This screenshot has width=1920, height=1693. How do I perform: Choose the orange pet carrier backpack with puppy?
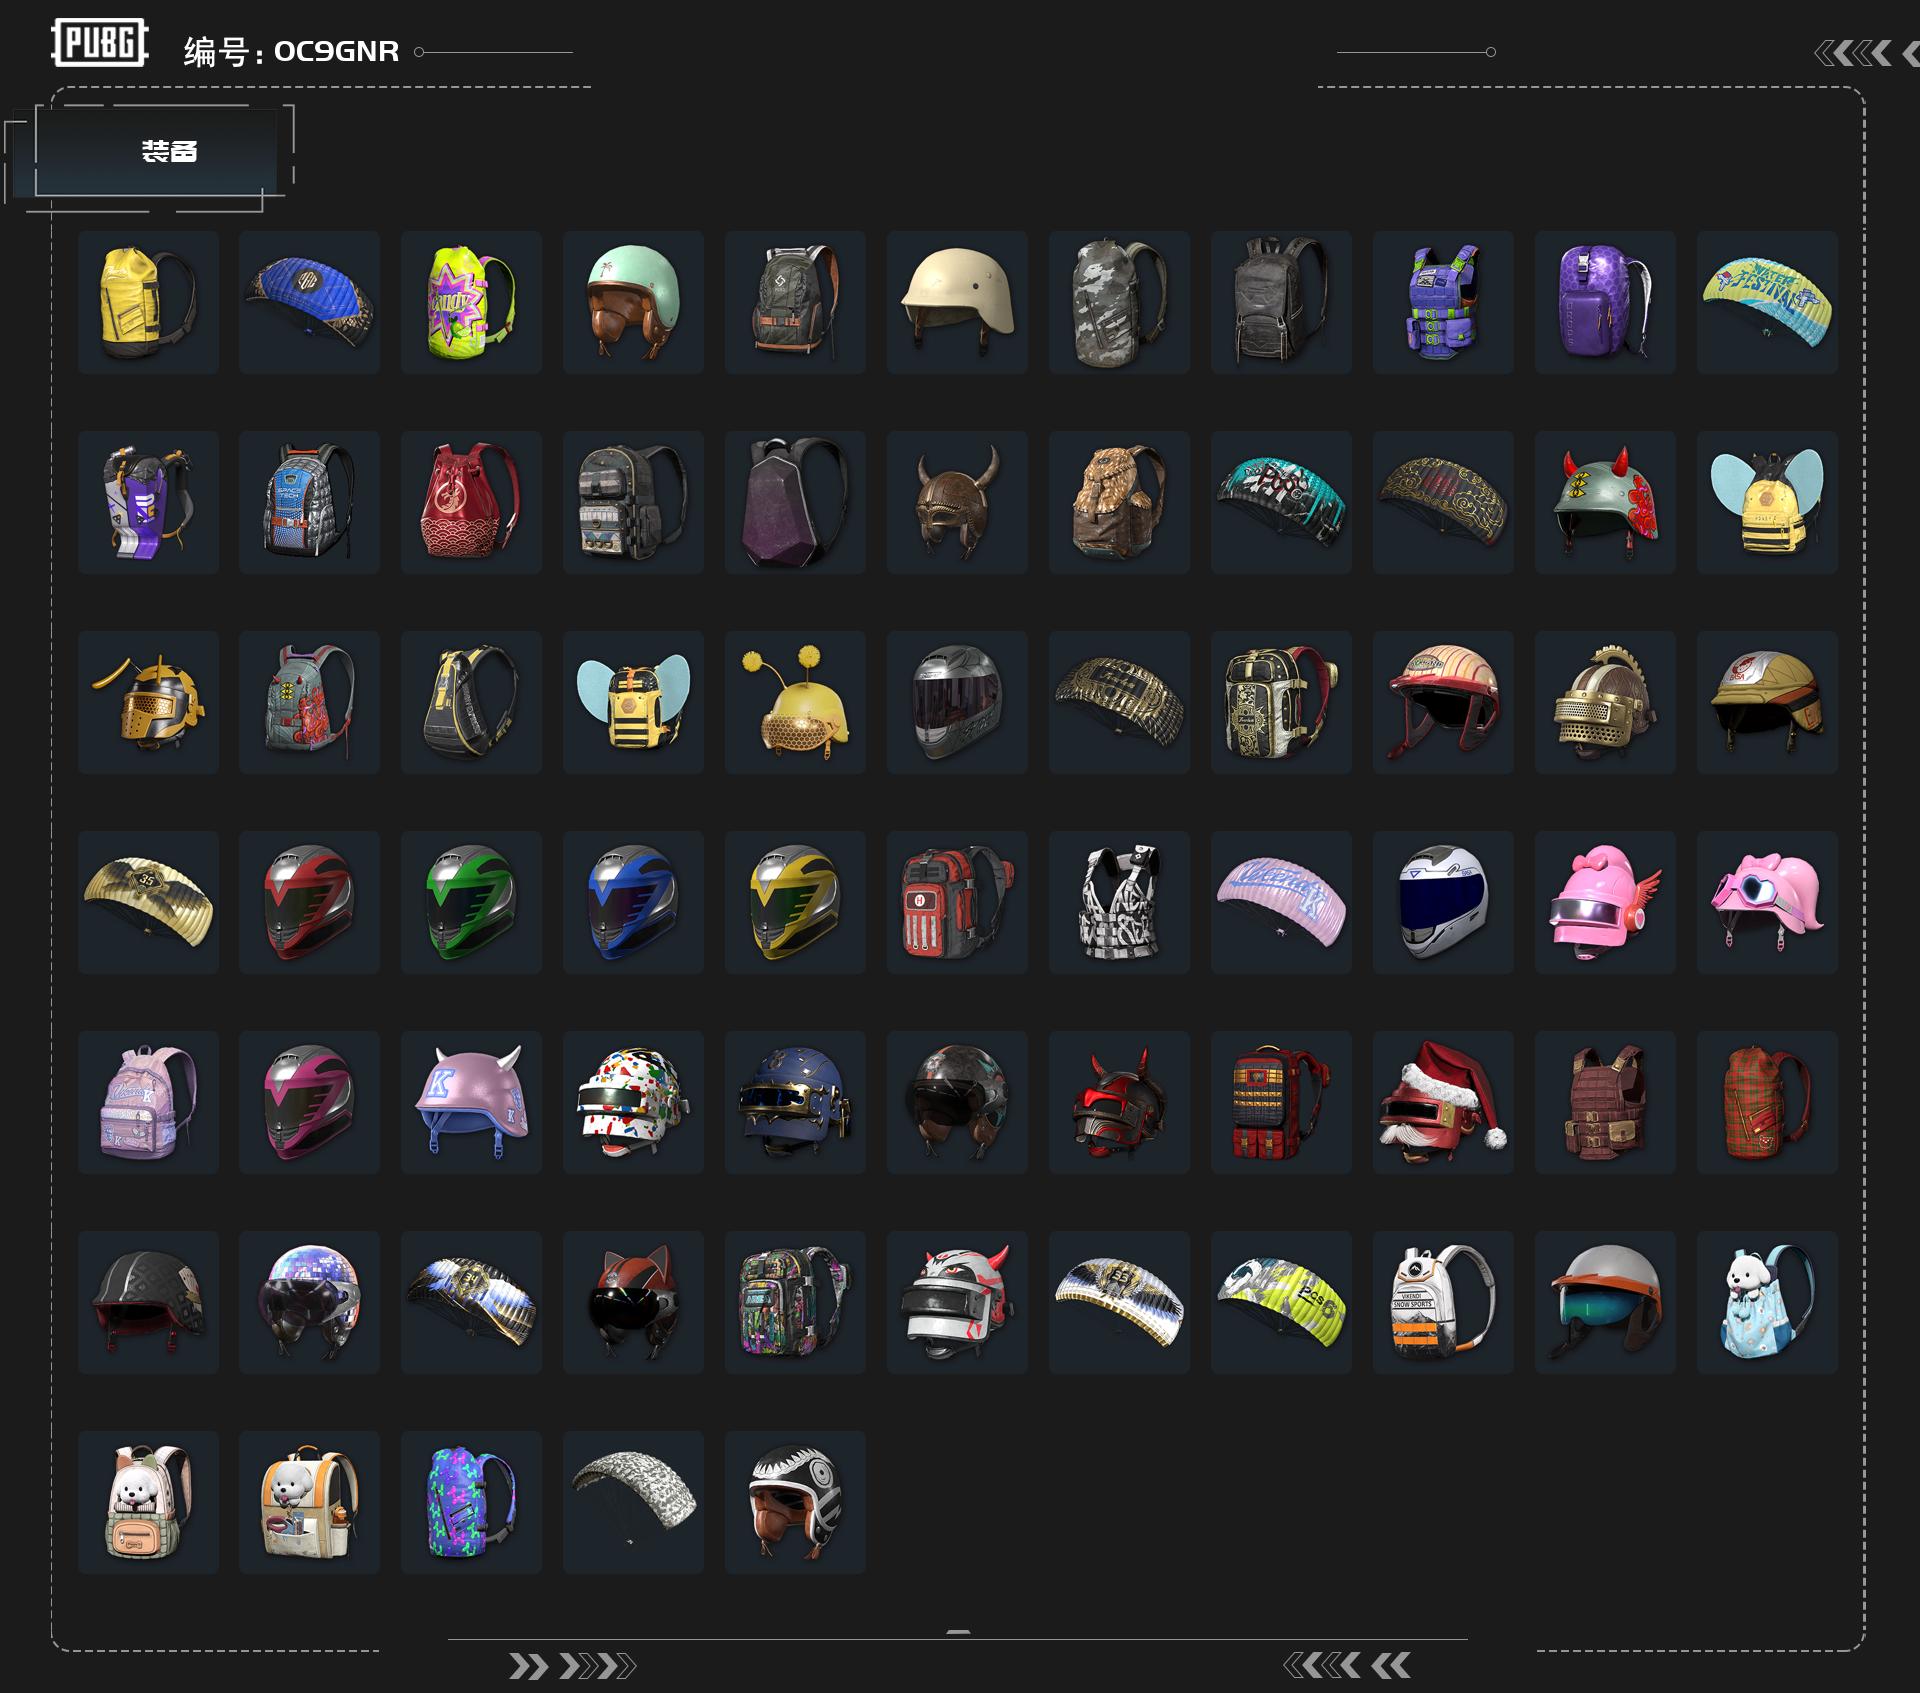pos(309,1502)
